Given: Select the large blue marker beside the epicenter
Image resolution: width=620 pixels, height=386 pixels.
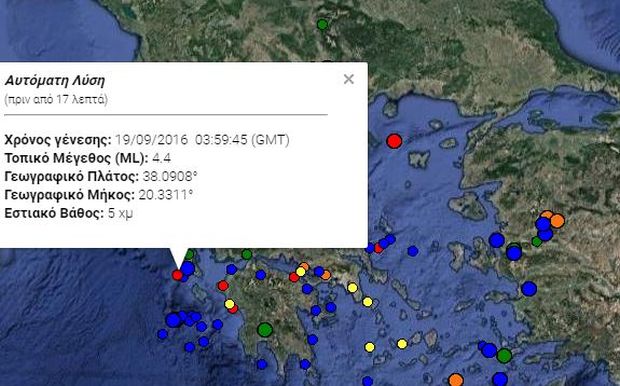Looking at the screenshot, I should tap(187, 269).
